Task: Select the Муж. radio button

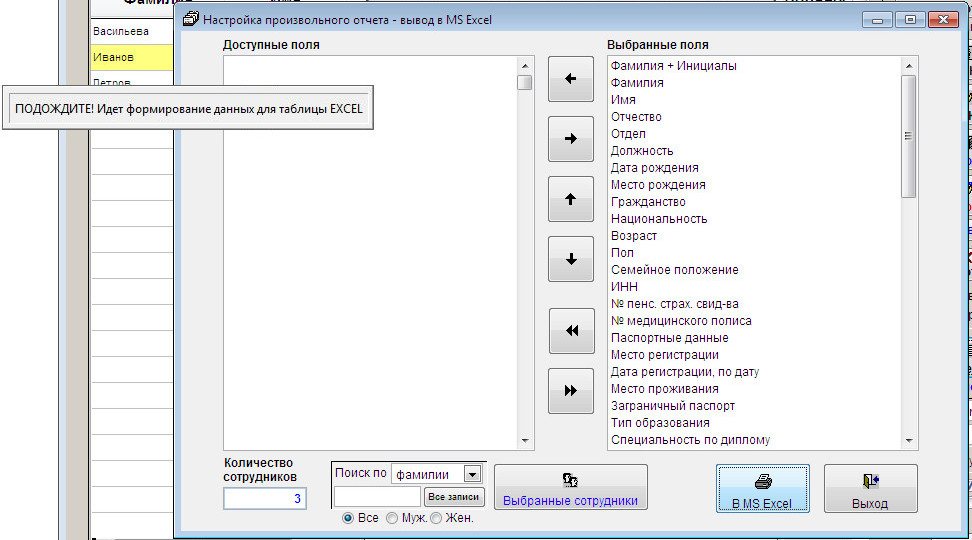Action: [392, 518]
